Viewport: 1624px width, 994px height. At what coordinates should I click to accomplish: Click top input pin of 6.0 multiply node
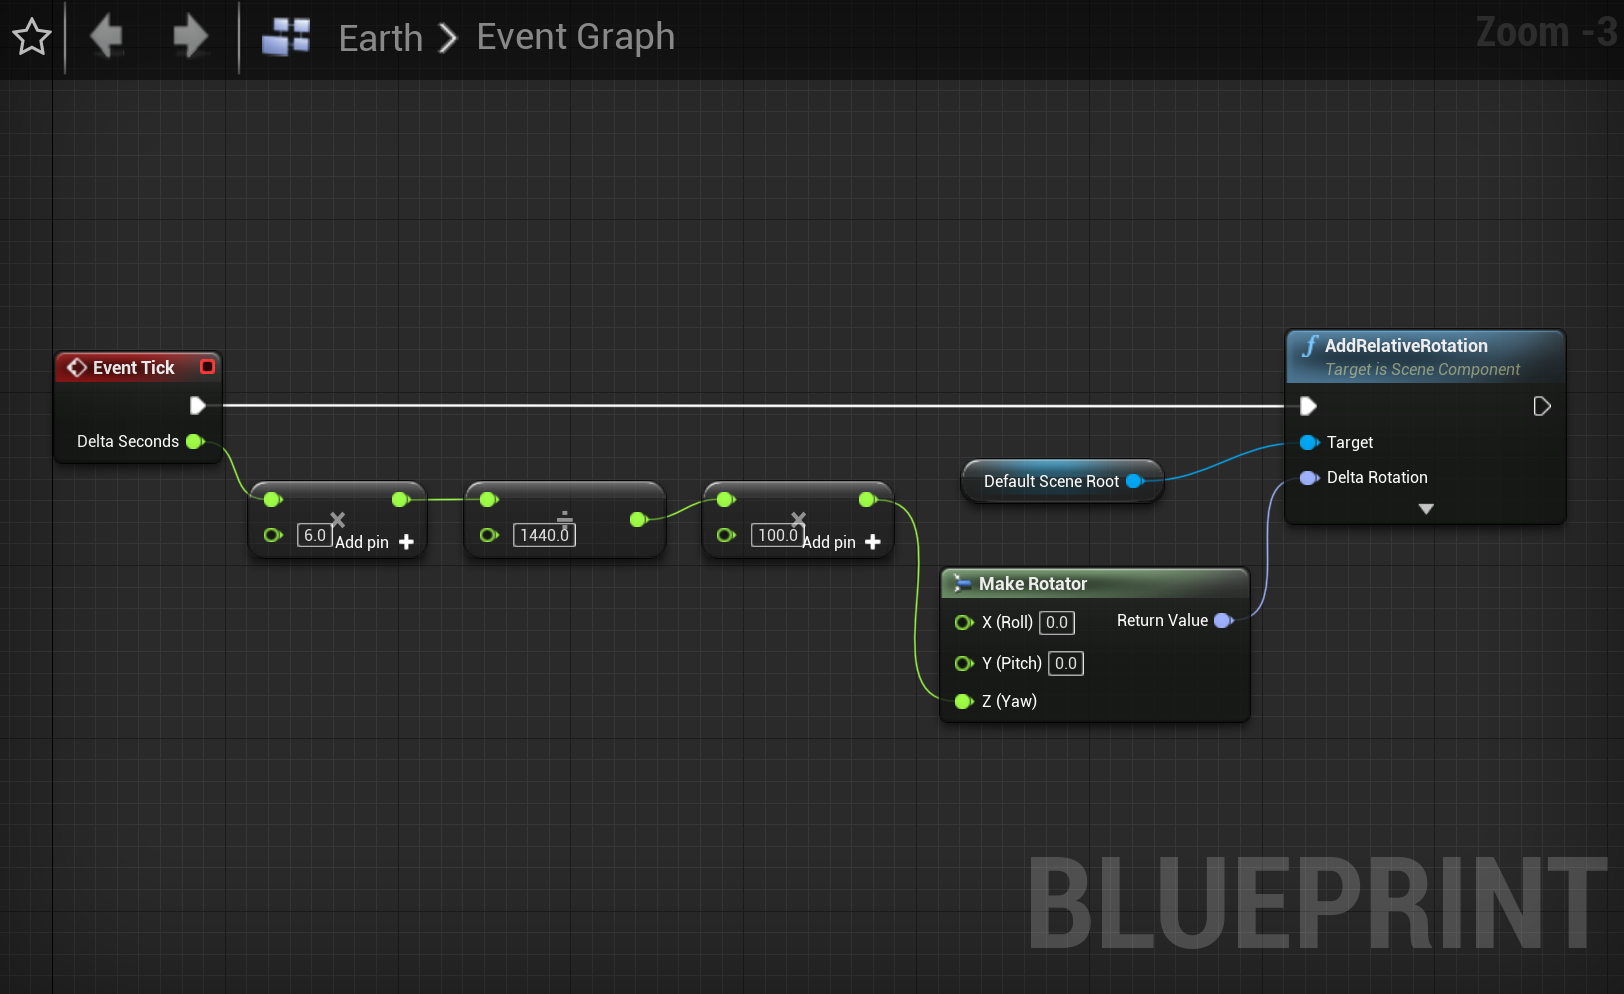[273, 499]
